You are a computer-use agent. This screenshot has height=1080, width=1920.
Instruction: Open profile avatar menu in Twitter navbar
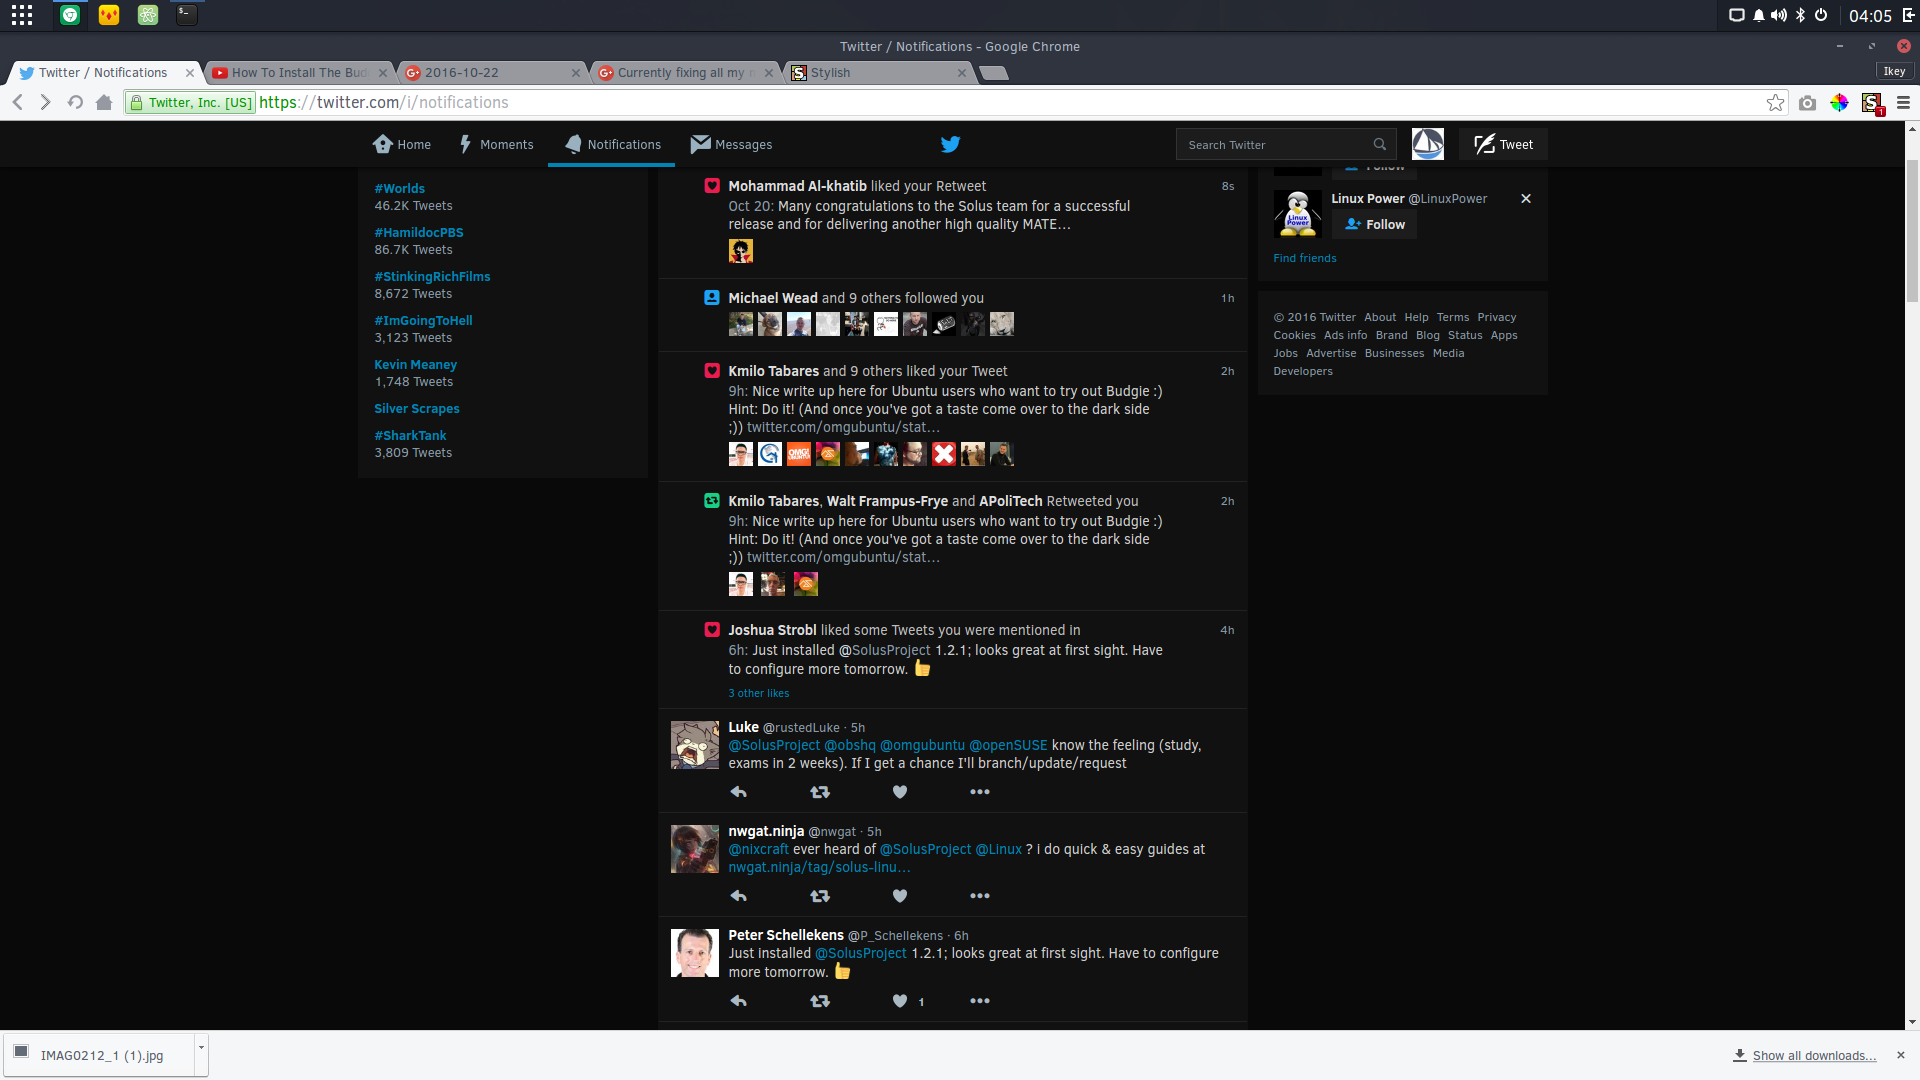1428,144
